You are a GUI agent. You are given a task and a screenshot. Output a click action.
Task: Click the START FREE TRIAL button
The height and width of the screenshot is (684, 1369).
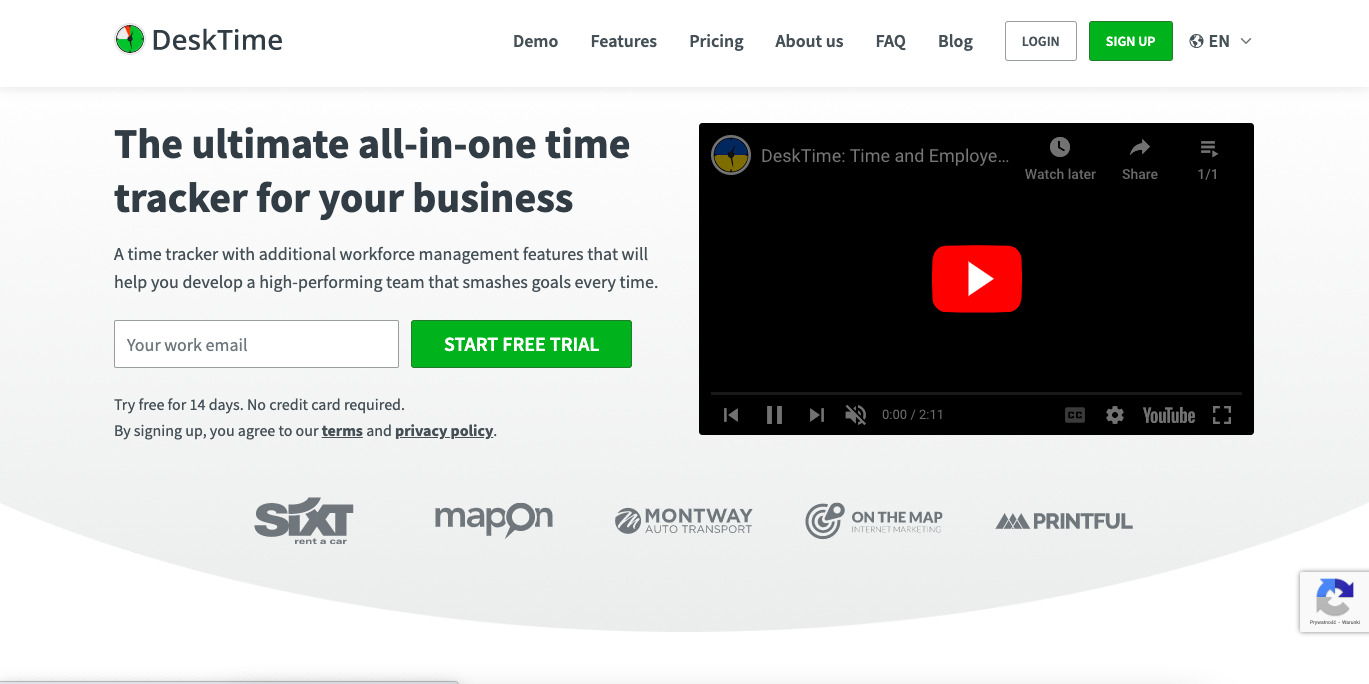point(521,344)
